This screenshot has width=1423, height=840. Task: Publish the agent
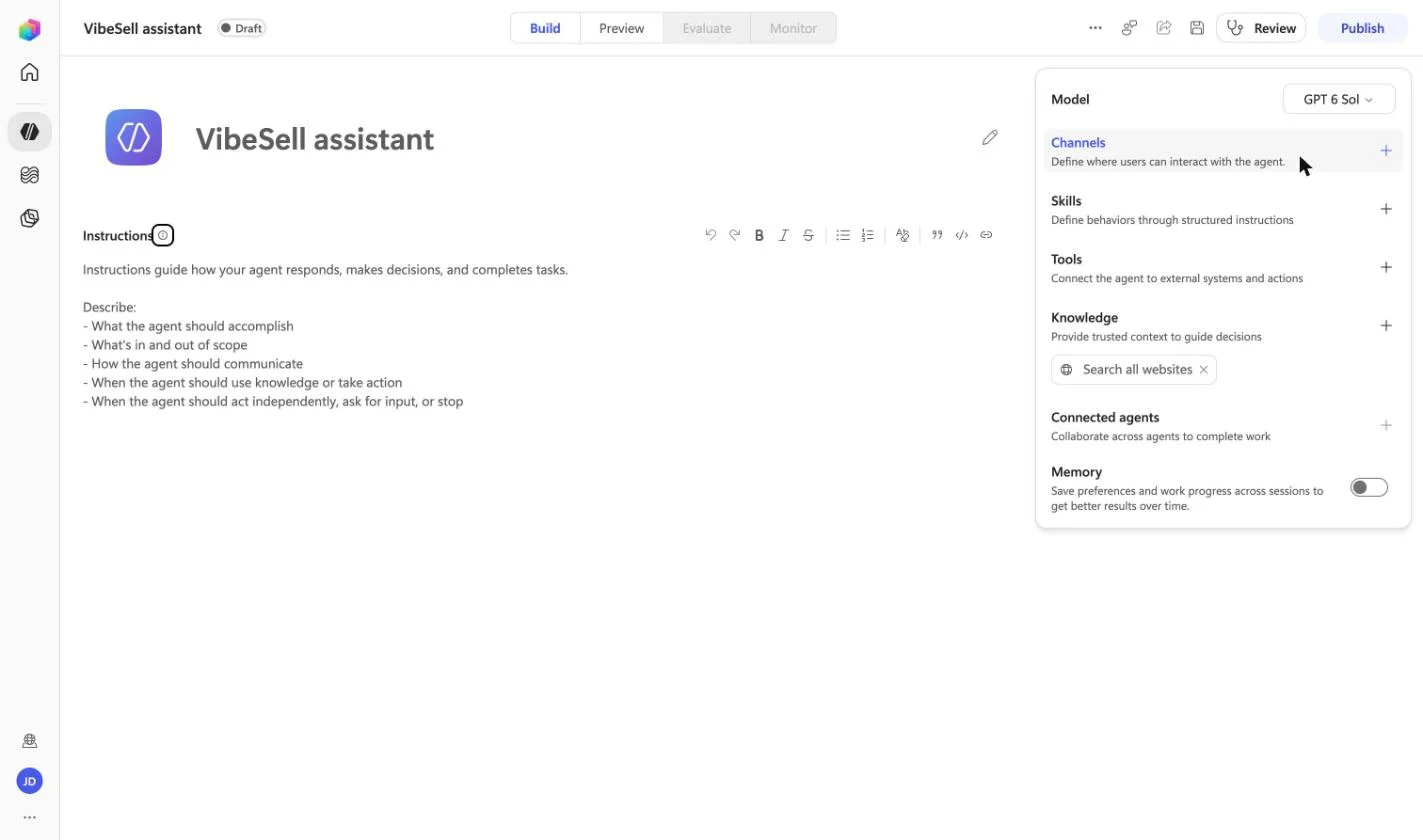(1362, 28)
